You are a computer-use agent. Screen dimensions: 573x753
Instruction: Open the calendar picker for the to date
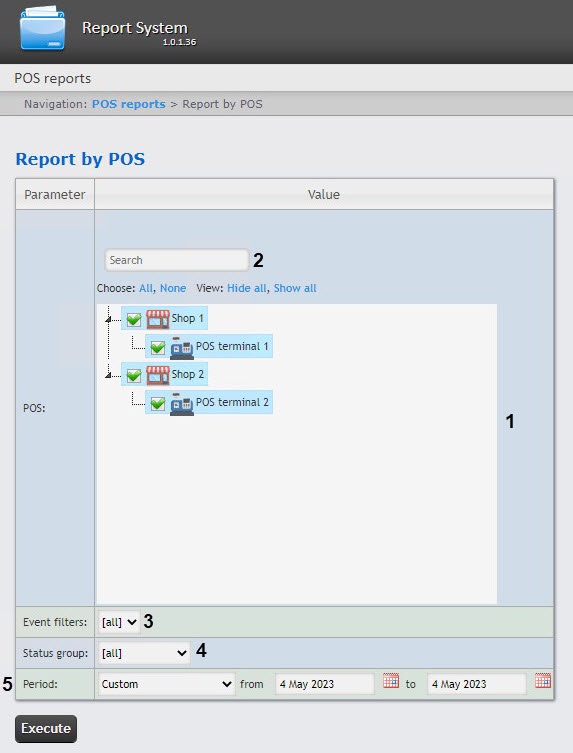(543, 680)
